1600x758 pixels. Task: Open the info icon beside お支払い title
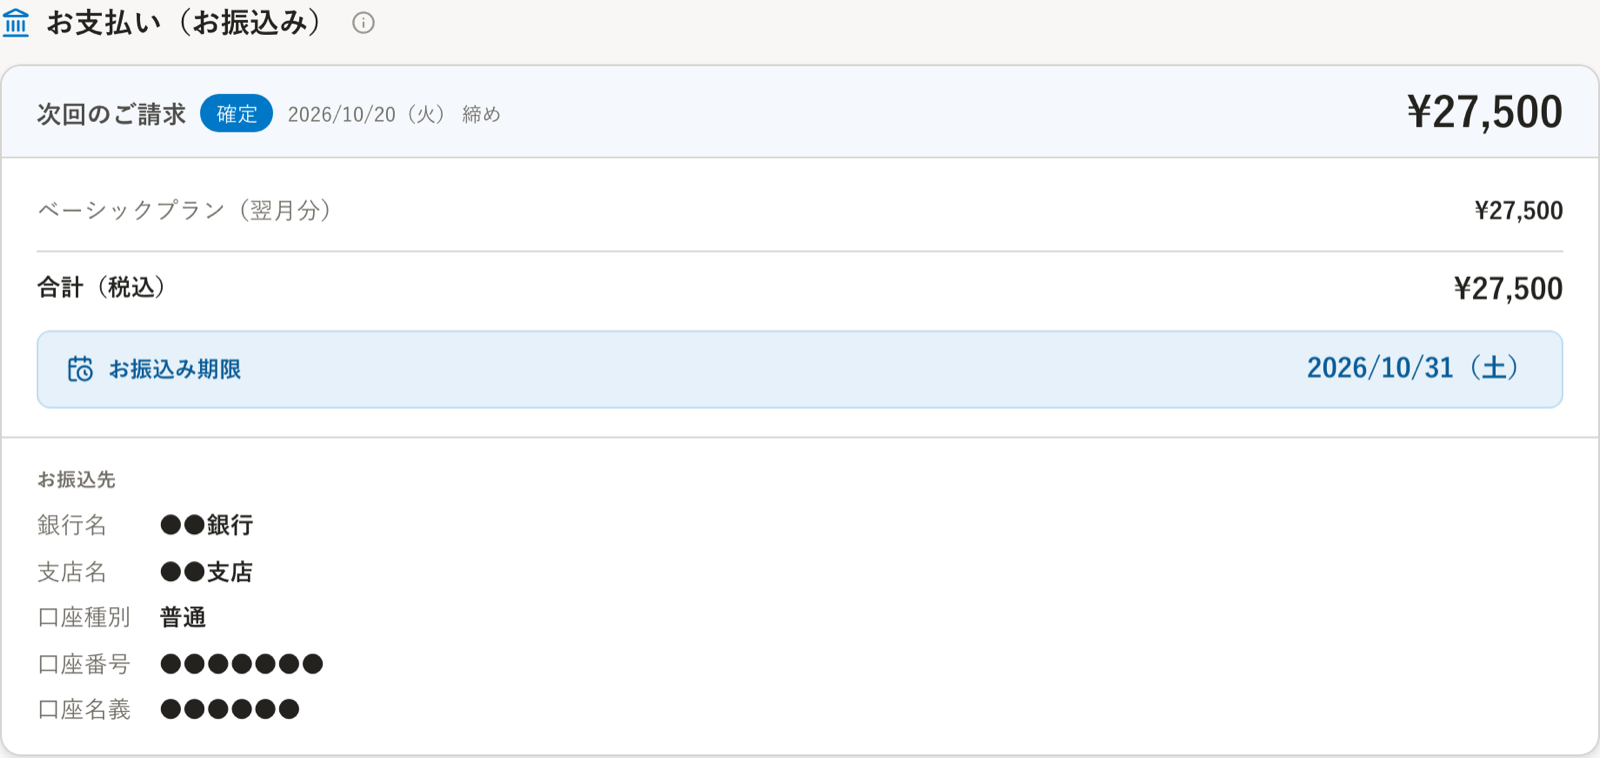coord(363,23)
